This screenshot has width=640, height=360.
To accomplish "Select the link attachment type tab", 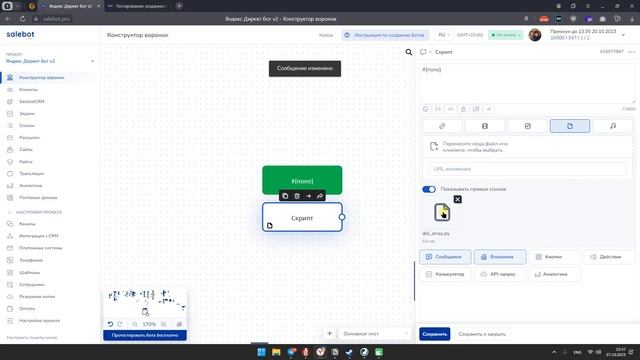I will click(x=442, y=126).
